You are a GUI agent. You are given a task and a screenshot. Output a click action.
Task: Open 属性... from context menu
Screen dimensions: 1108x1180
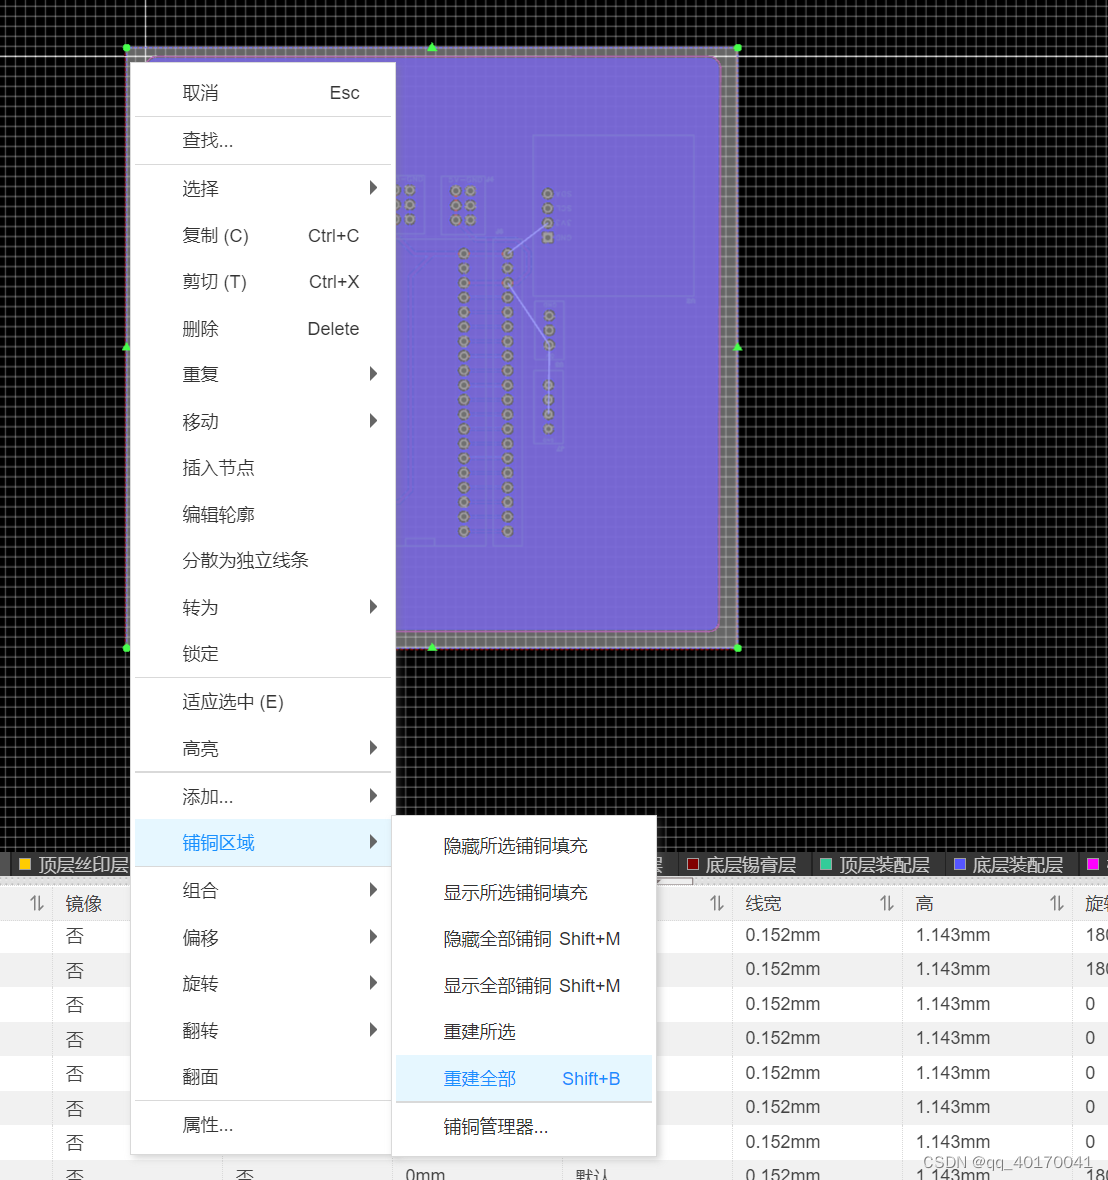point(263,1126)
